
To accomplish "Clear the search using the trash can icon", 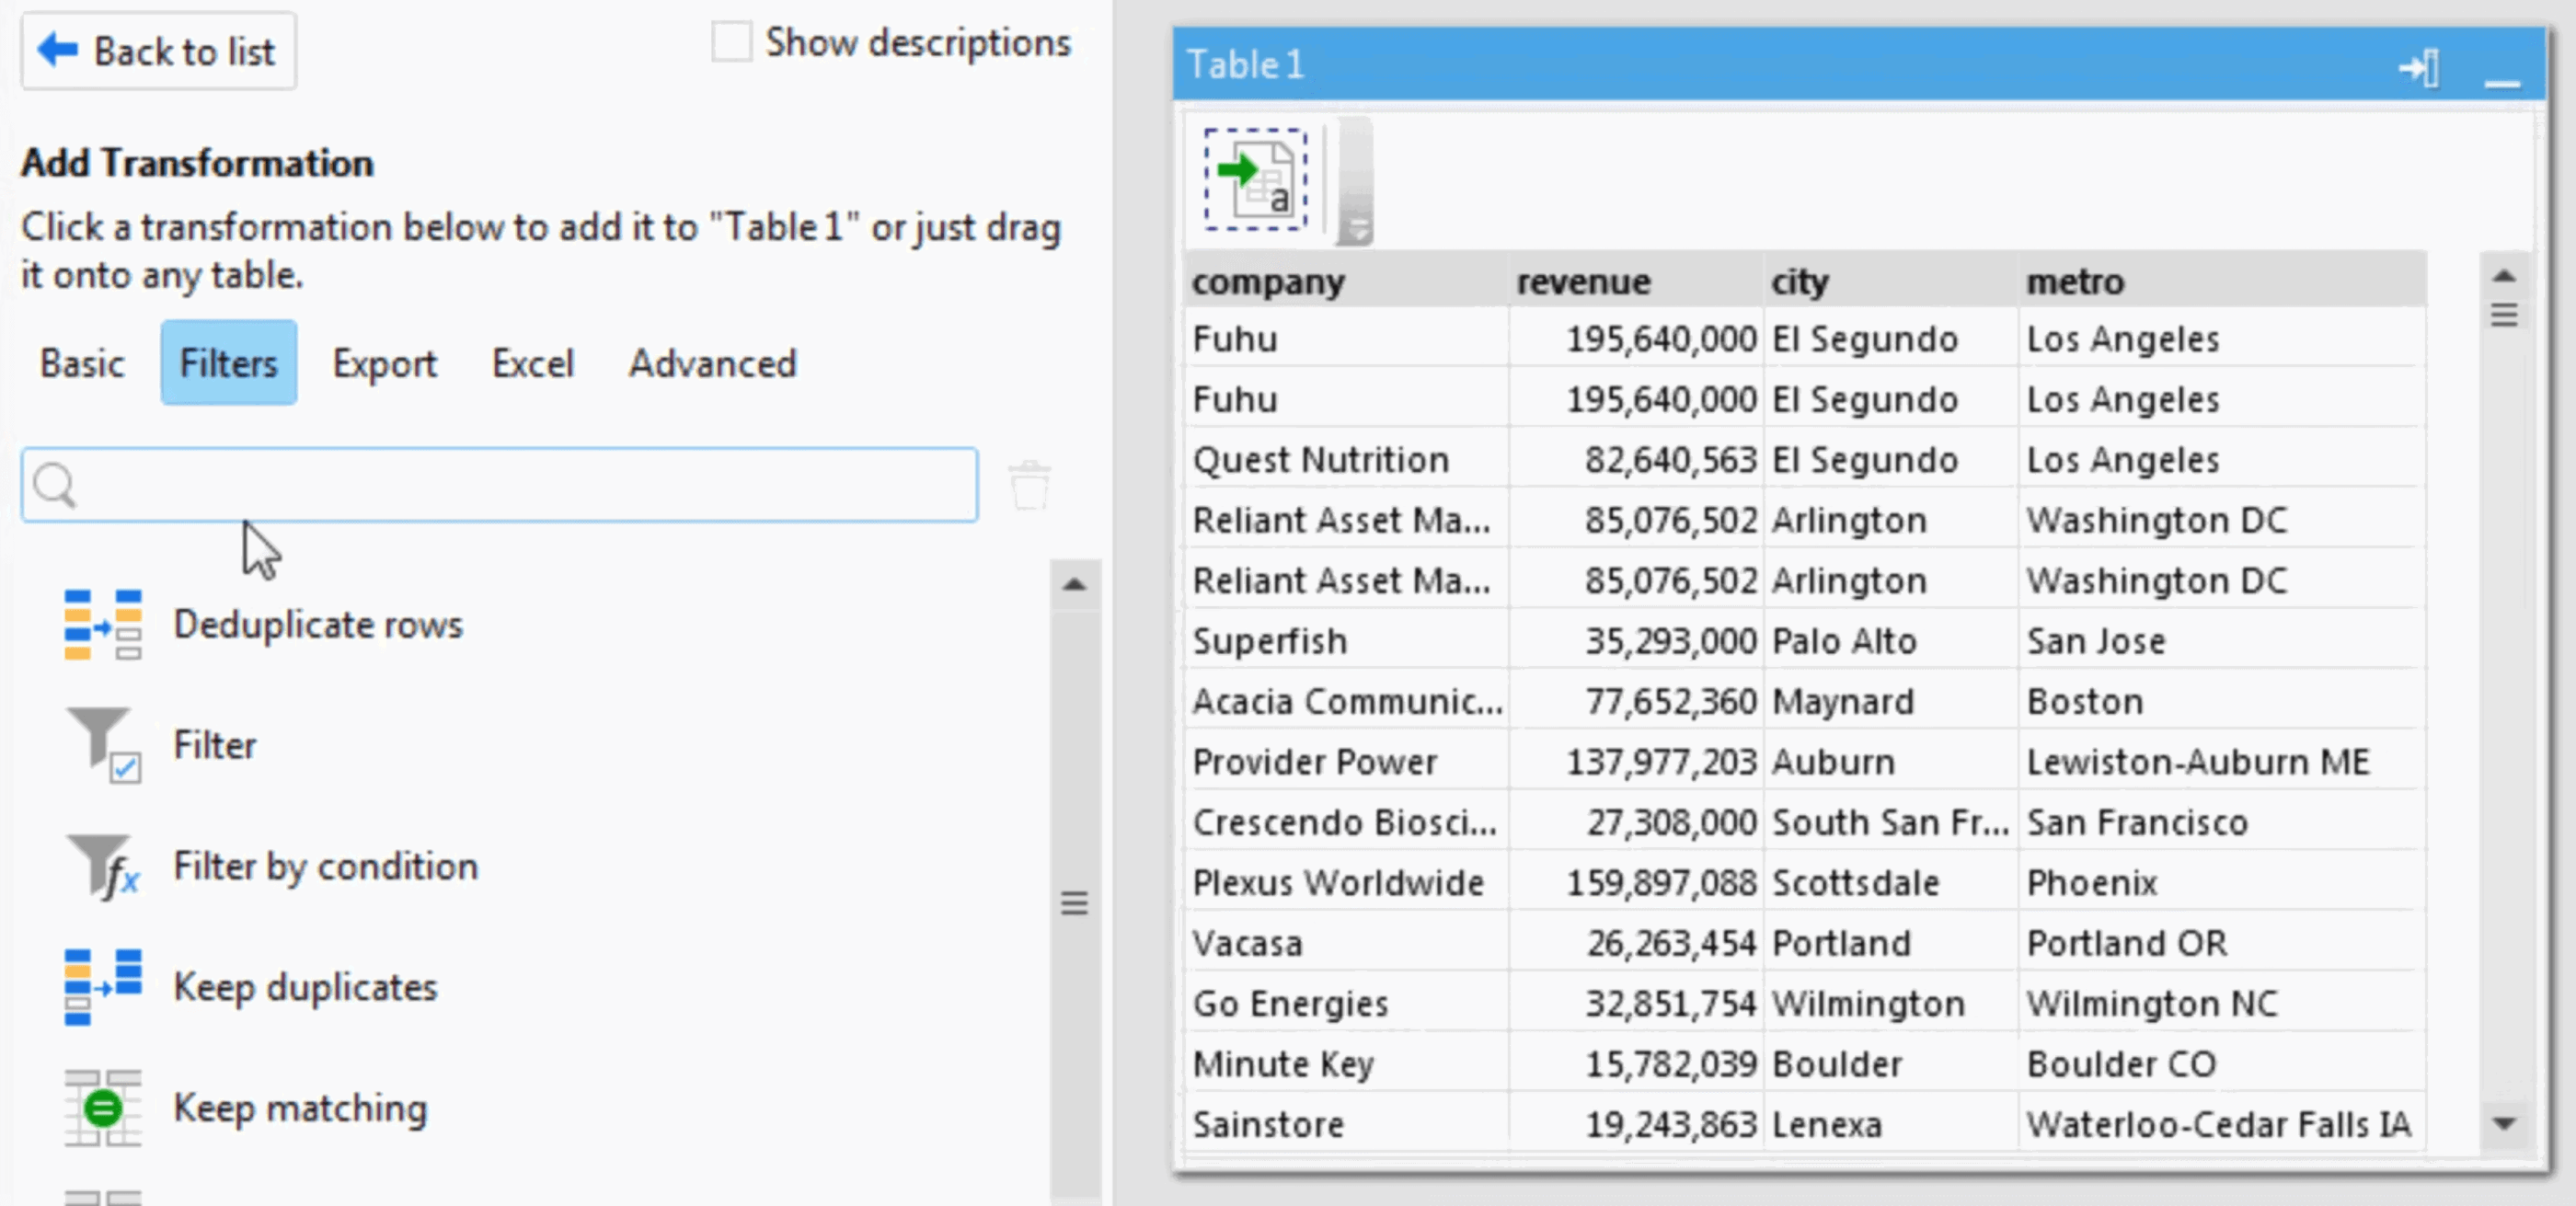I will point(1029,485).
